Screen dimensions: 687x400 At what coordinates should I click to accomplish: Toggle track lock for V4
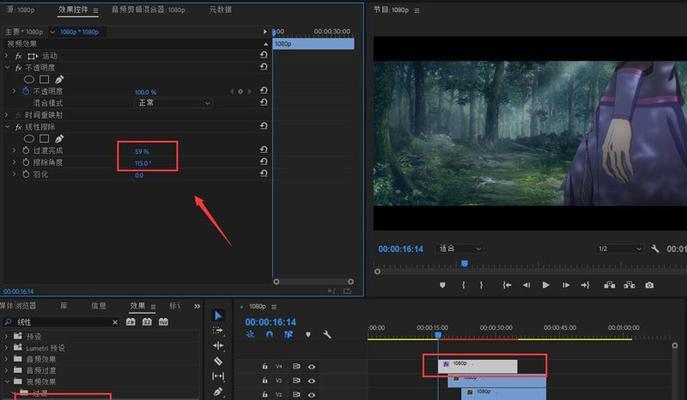point(265,366)
